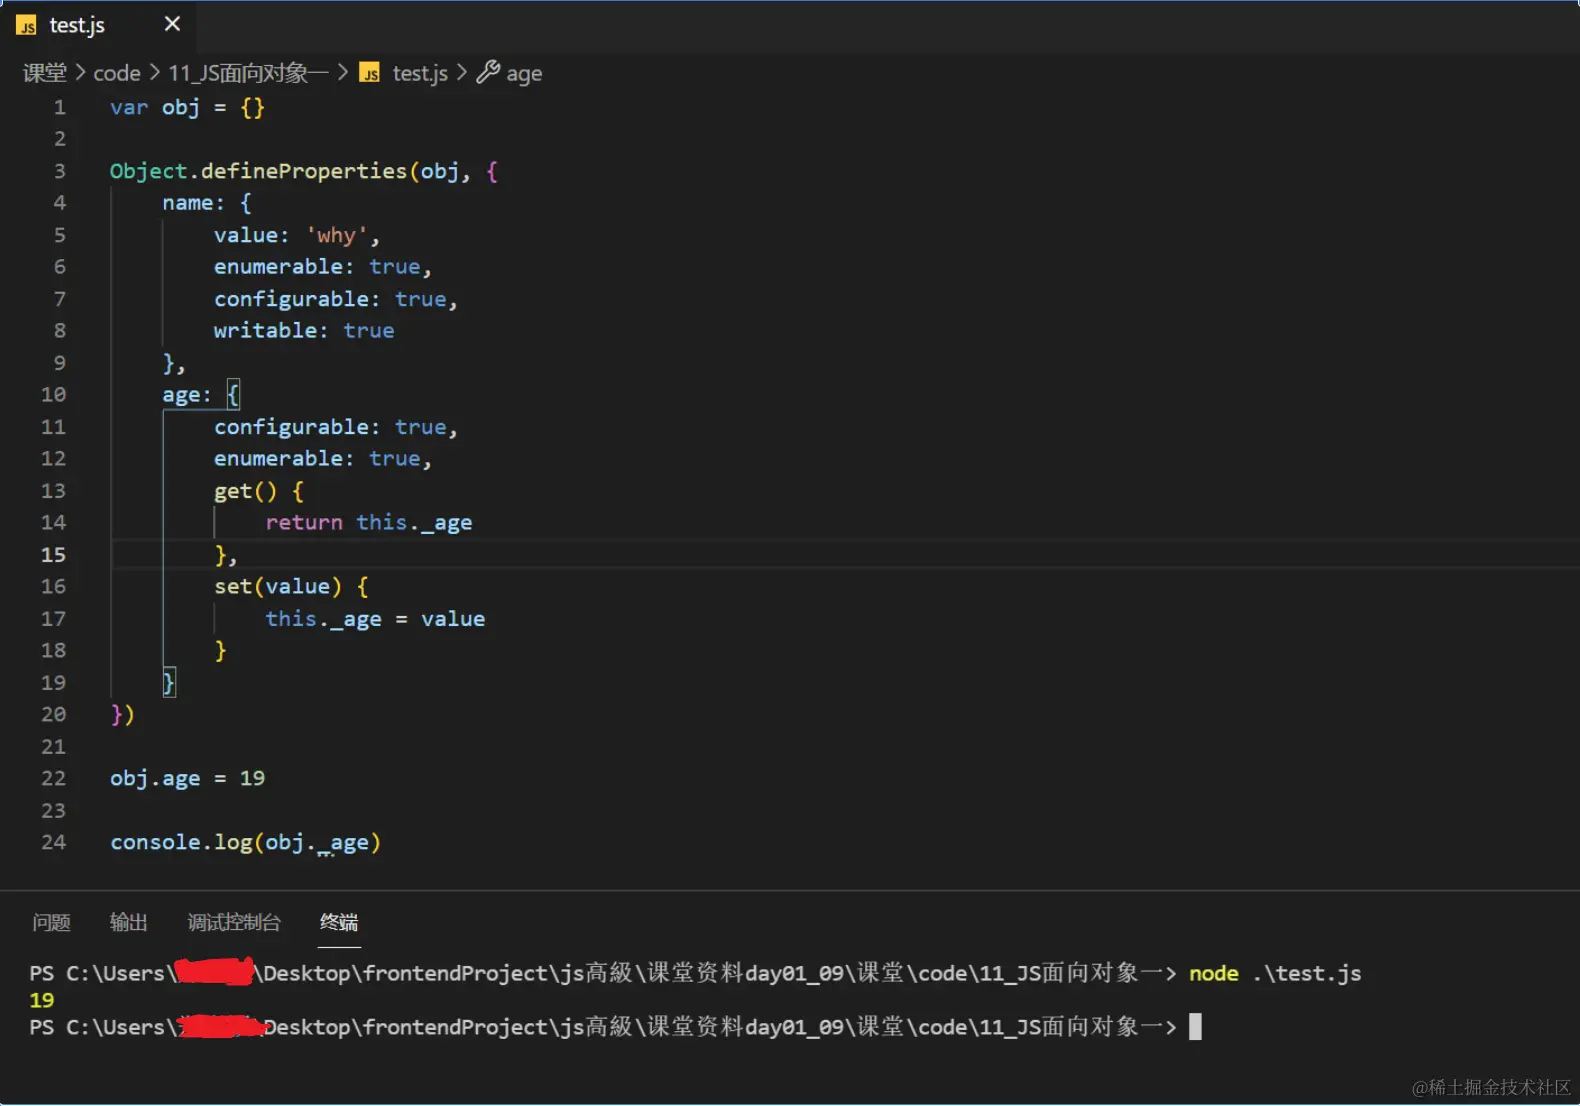Click line number 22 in the gutter

(x=54, y=779)
